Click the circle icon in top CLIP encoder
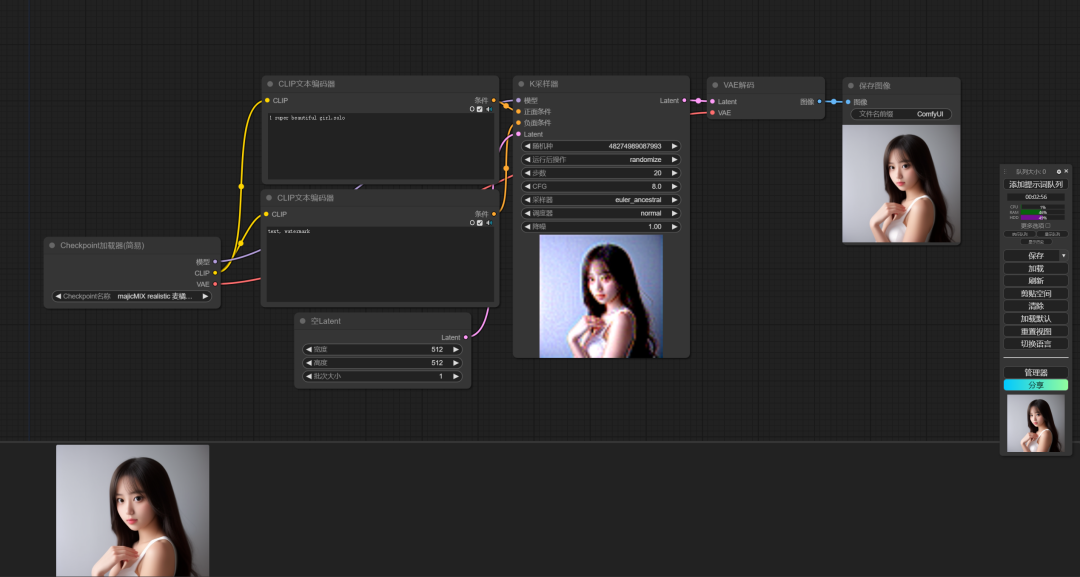 pyautogui.click(x=472, y=109)
